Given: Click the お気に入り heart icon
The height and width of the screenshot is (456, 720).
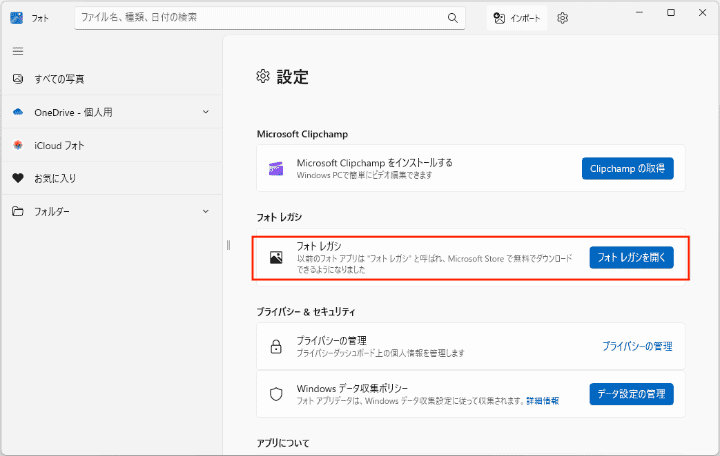Looking at the screenshot, I should tap(18, 178).
